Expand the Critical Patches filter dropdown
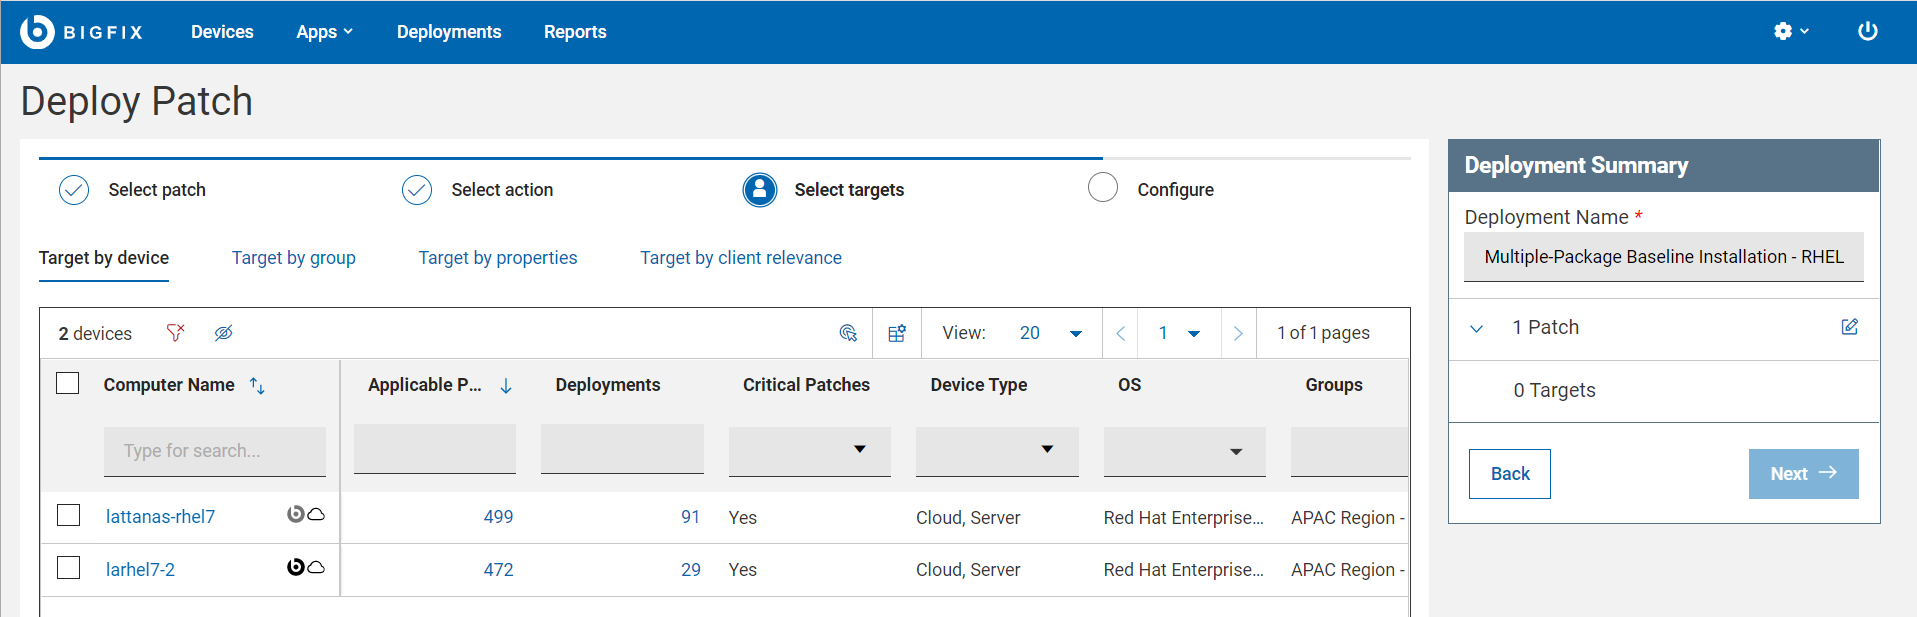Viewport: 1917px width, 617px height. [x=859, y=449]
